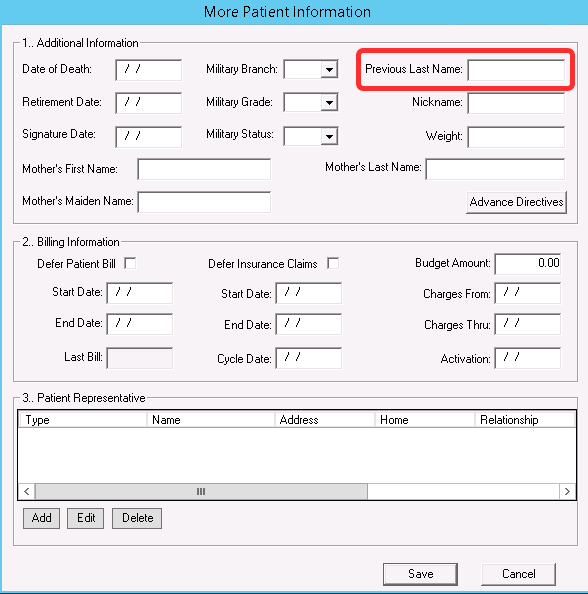Click the right scroll arrow in representative list

567,491
